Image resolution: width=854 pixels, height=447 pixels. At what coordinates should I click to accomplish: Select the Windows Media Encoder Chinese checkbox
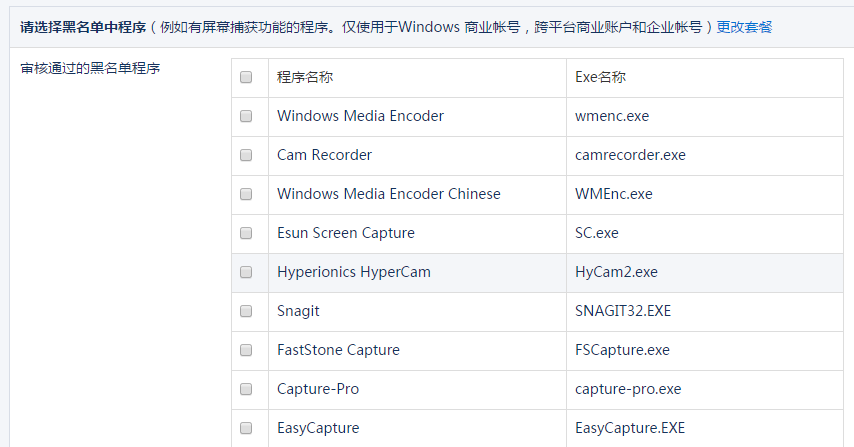(246, 194)
